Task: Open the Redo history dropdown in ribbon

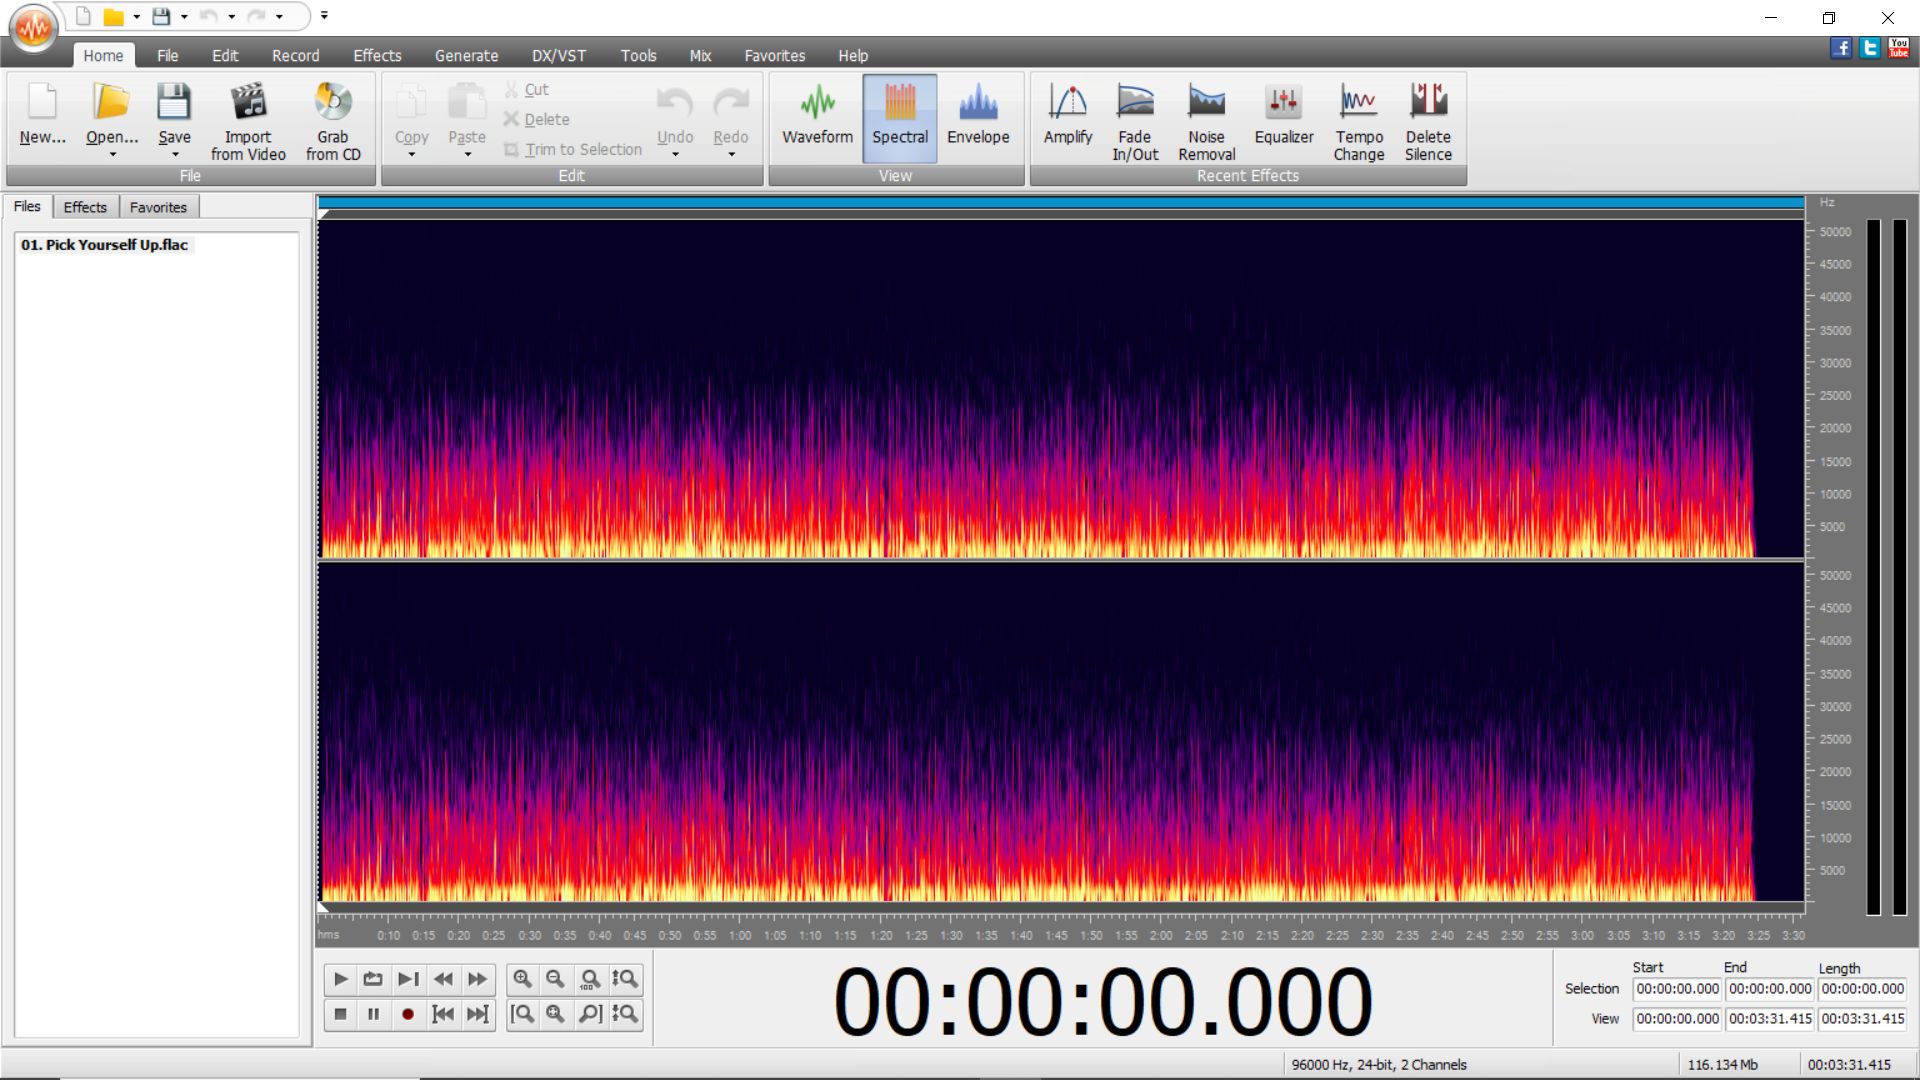Action: coord(731,155)
